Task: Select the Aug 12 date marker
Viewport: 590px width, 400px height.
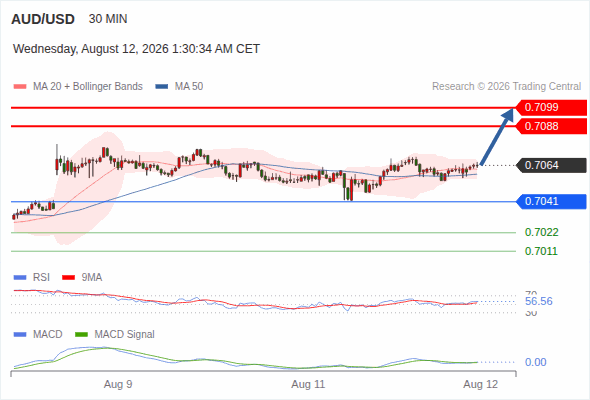Action: point(481,385)
